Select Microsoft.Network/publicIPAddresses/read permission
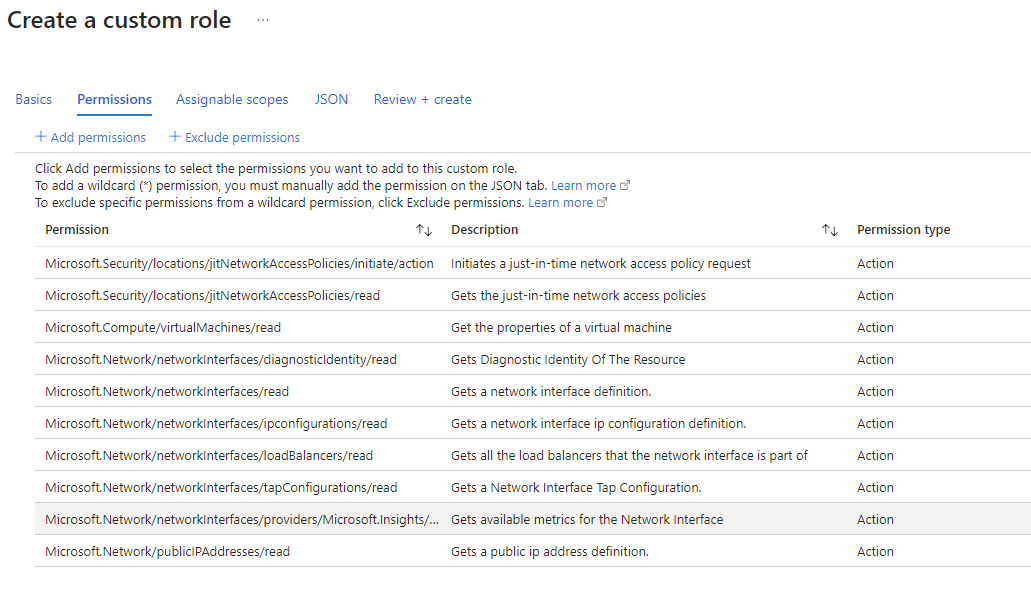Image resolution: width=1031 pixels, height=604 pixels. (x=168, y=552)
